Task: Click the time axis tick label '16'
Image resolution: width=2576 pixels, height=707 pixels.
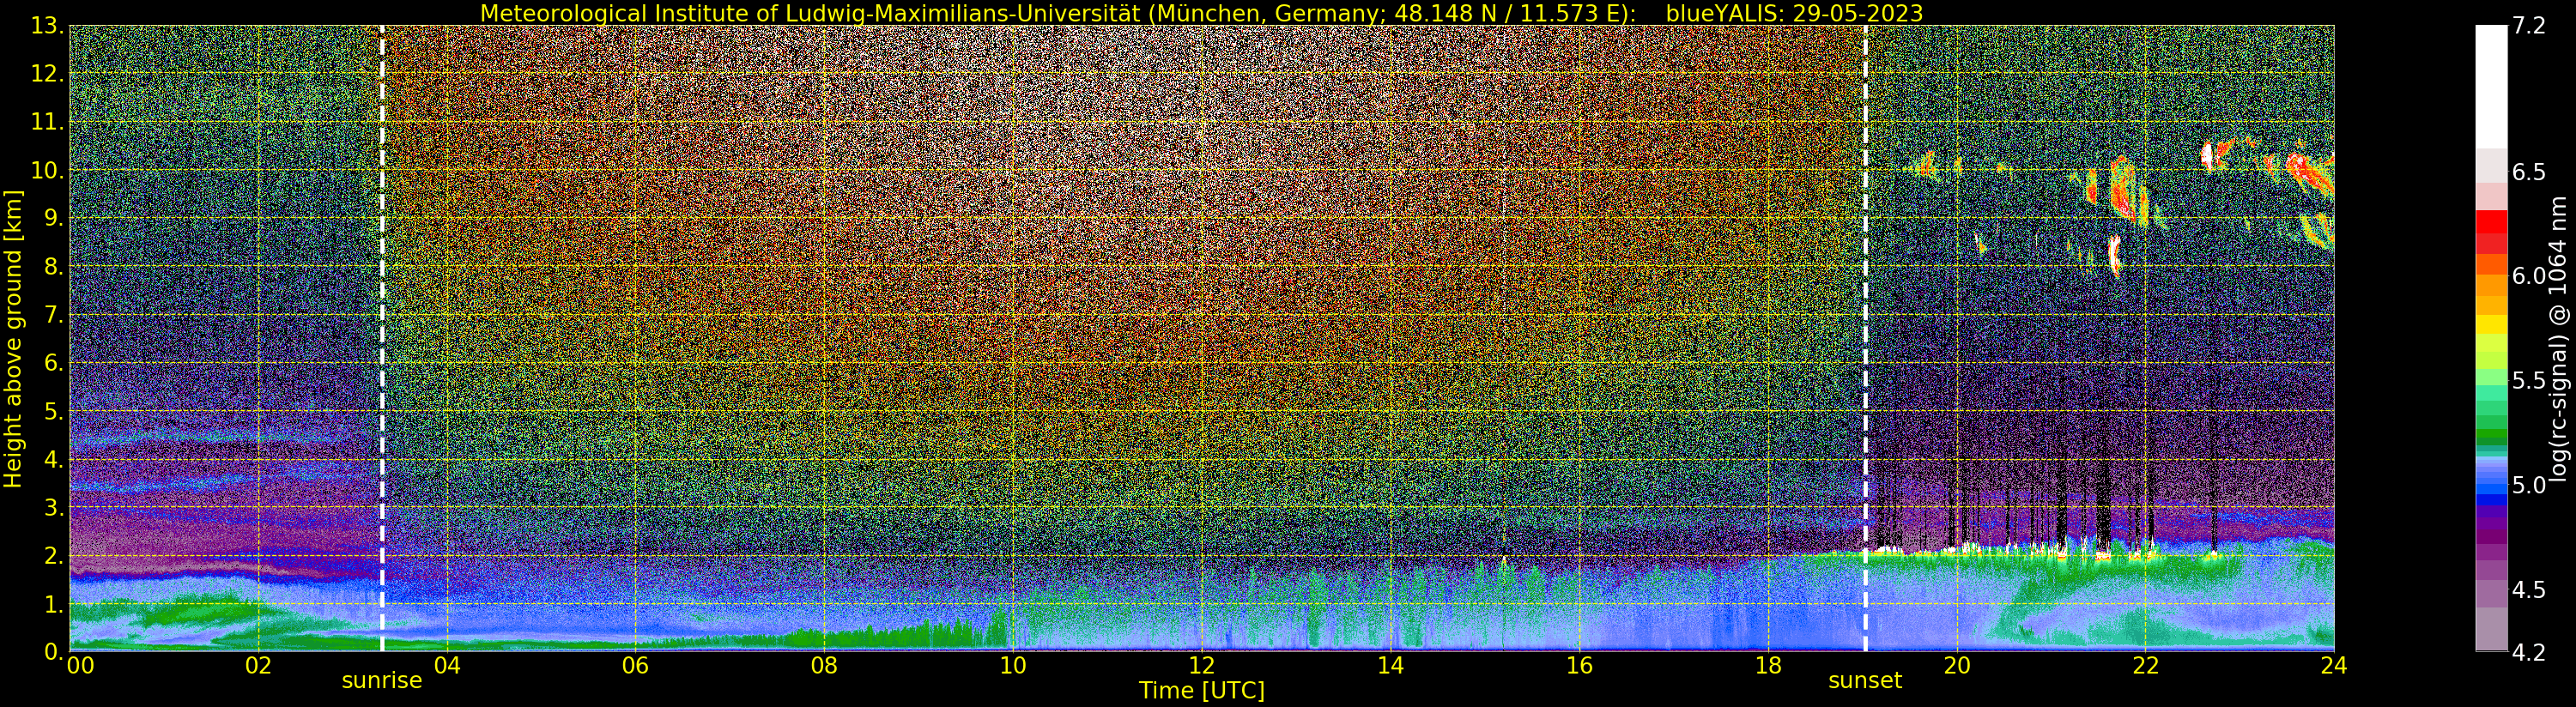Action: click(1579, 666)
